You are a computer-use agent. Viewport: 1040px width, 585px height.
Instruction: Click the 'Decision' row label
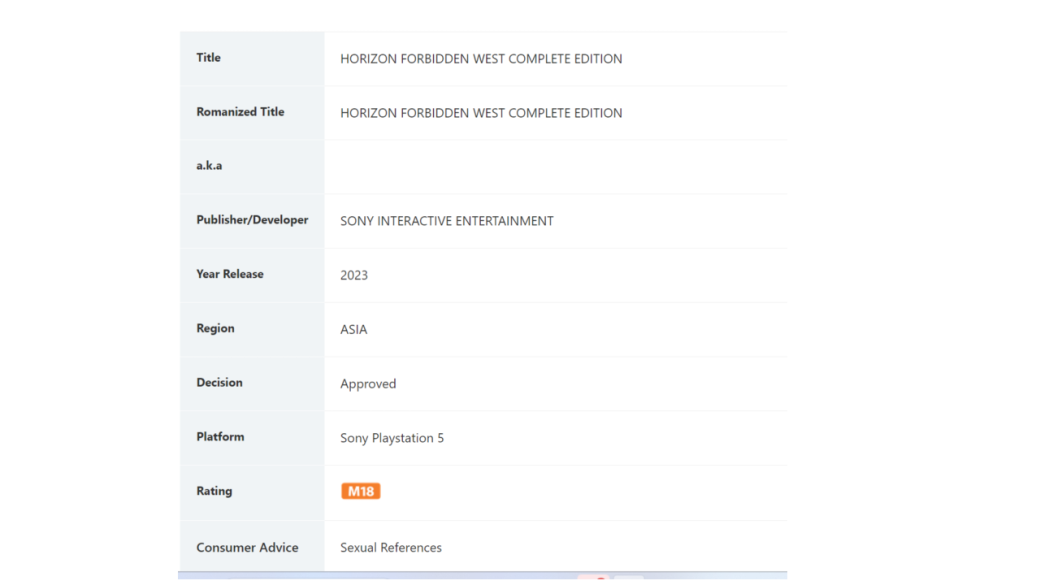tap(220, 383)
